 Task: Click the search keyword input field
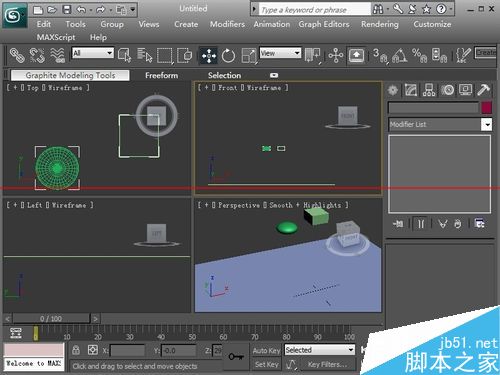click(x=315, y=10)
